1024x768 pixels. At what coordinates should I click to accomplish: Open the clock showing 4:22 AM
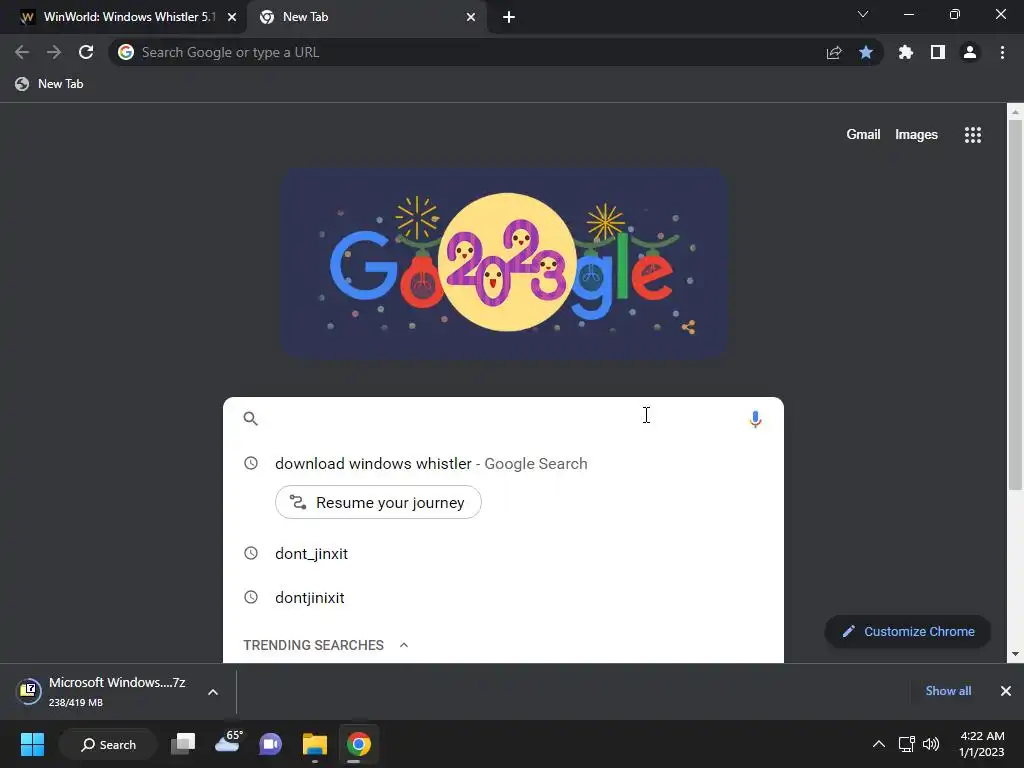[982, 744]
